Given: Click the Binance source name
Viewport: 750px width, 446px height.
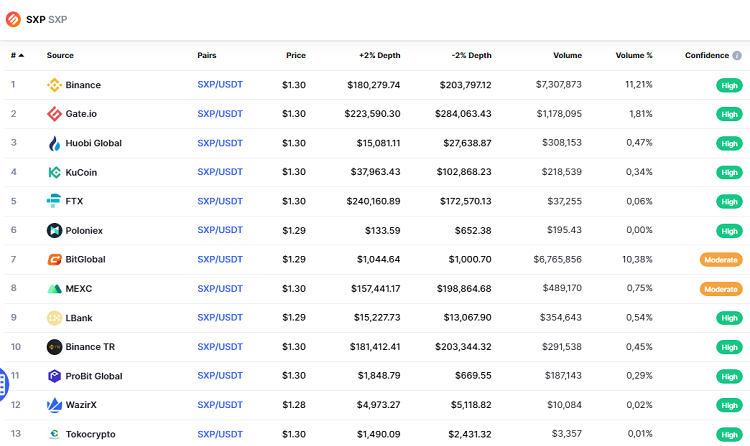Looking at the screenshot, I should click(83, 85).
